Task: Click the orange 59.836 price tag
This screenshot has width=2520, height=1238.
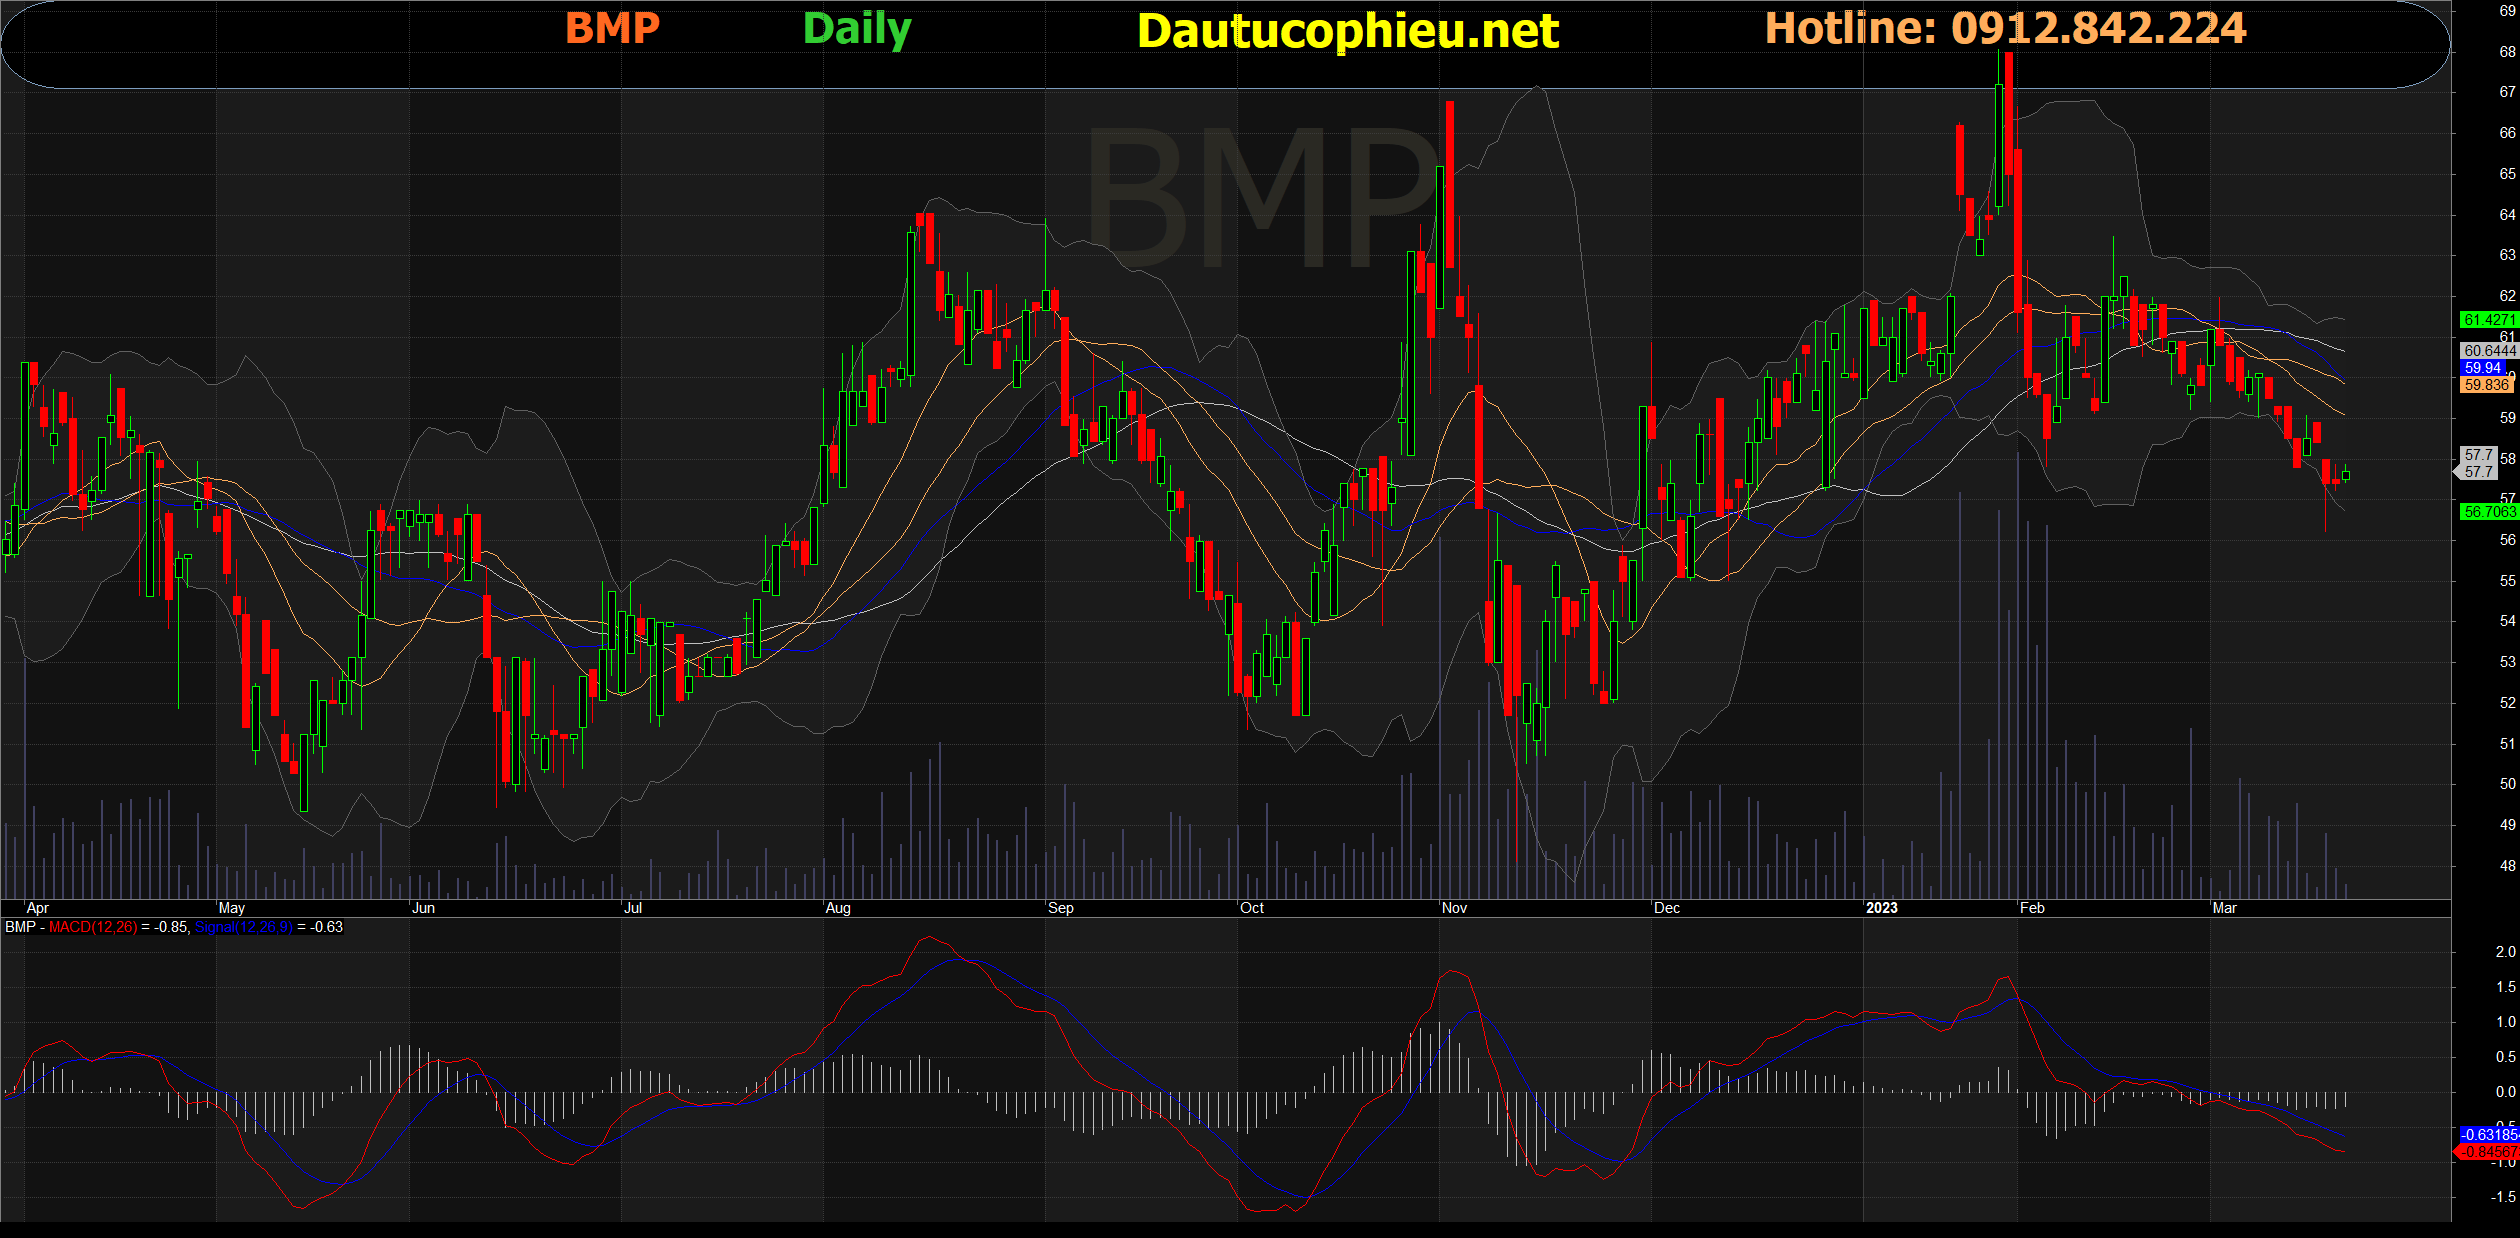Action: [x=2487, y=385]
